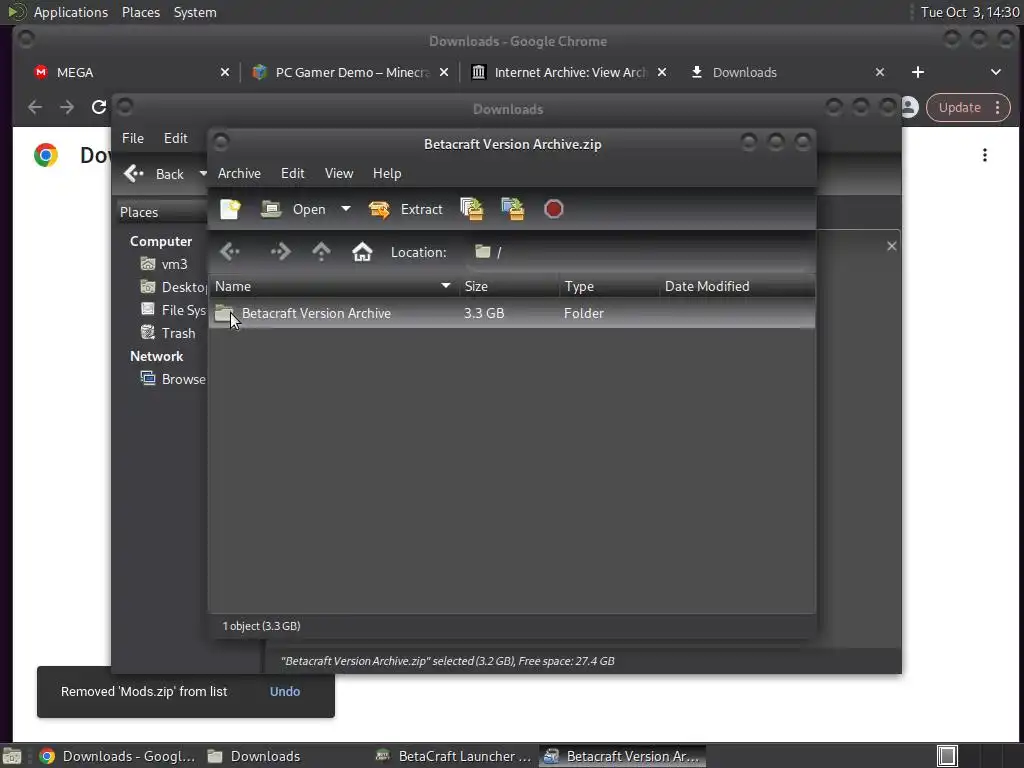The height and width of the screenshot is (768, 1024).
Task: Open Trash in Places sidebar
Action: tap(168, 333)
